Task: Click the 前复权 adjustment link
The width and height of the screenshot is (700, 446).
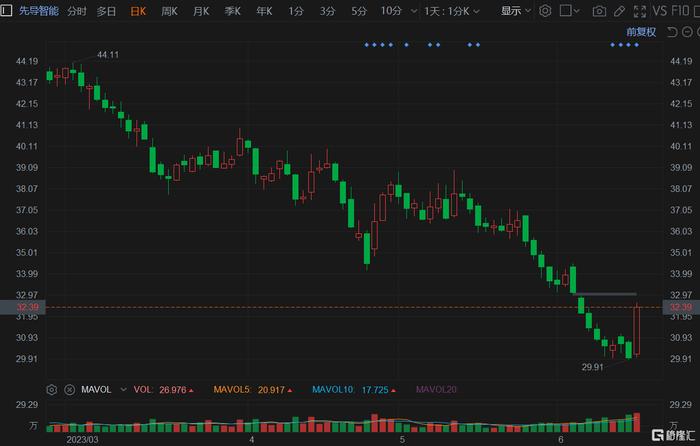Action: click(641, 32)
